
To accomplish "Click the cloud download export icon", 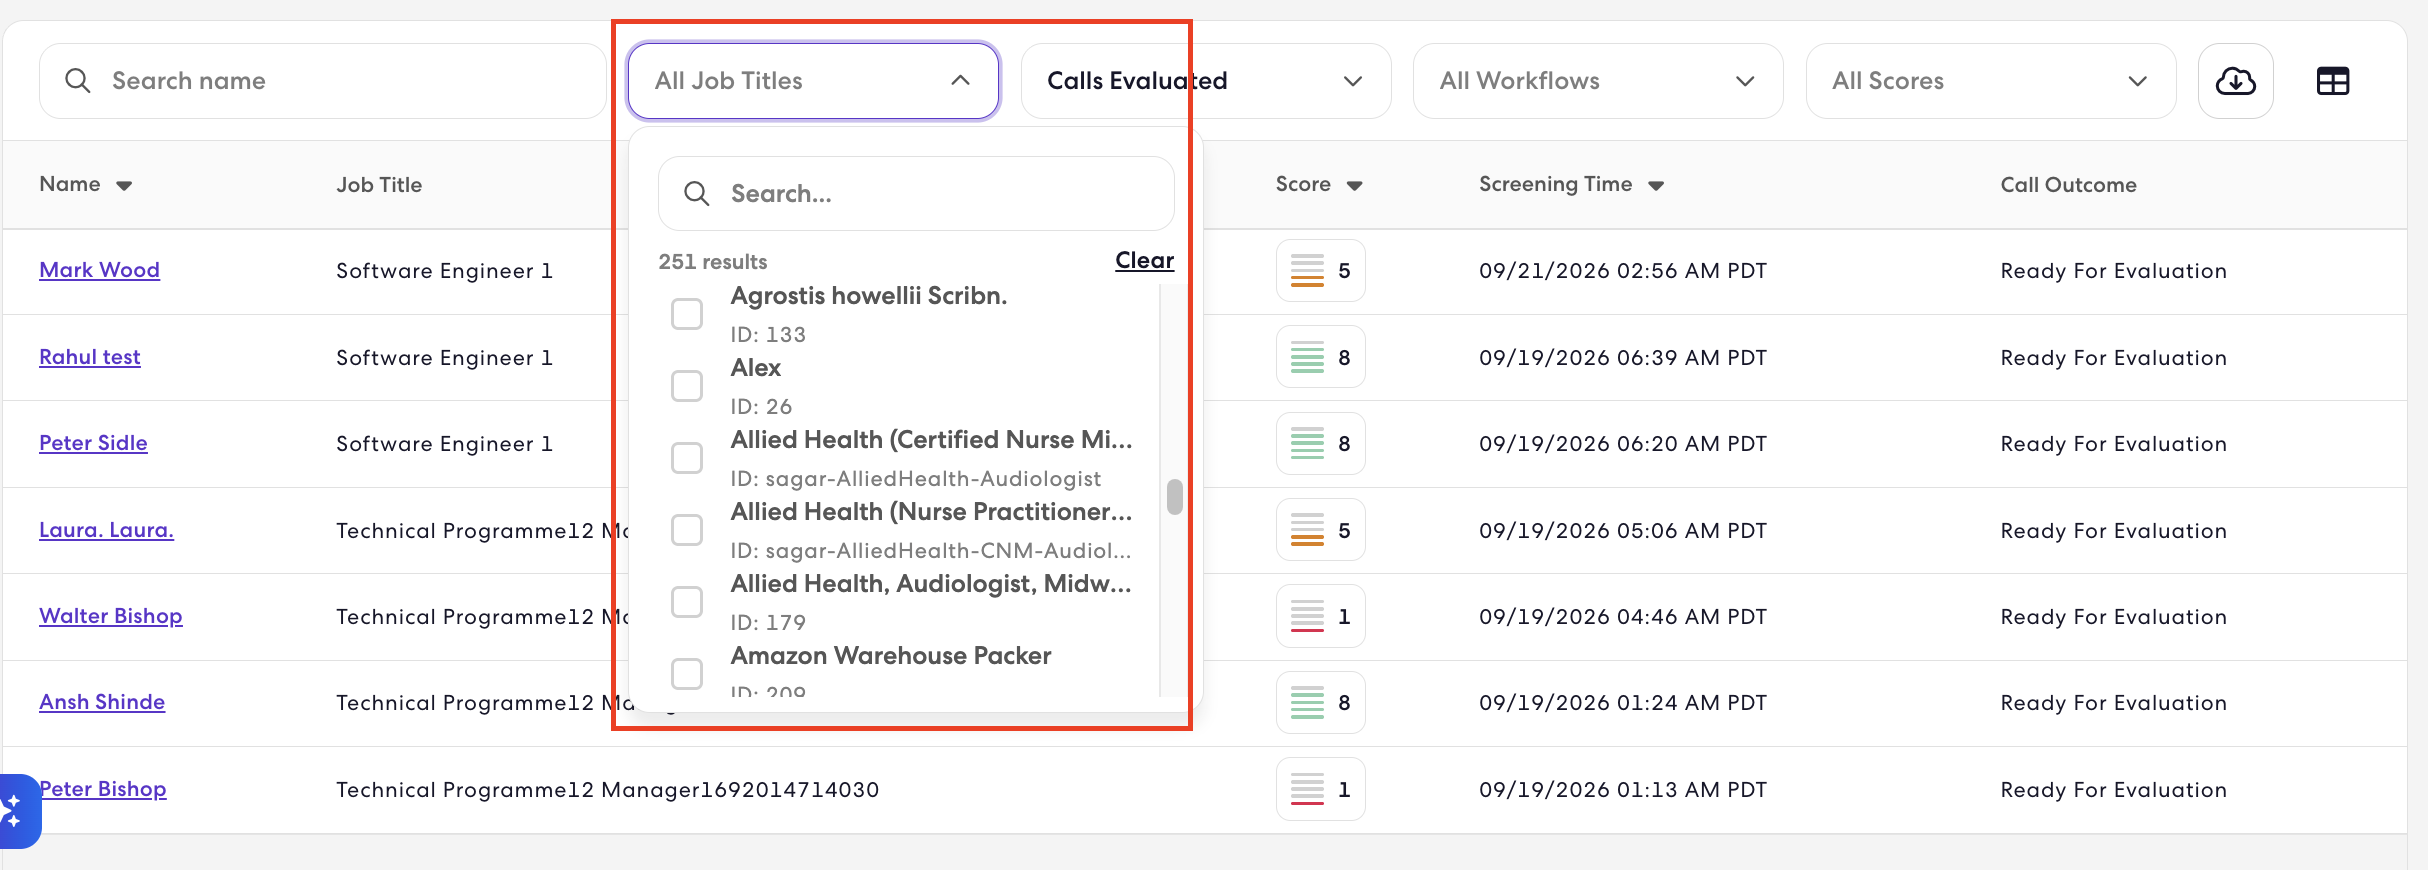I will pyautogui.click(x=2235, y=81).
